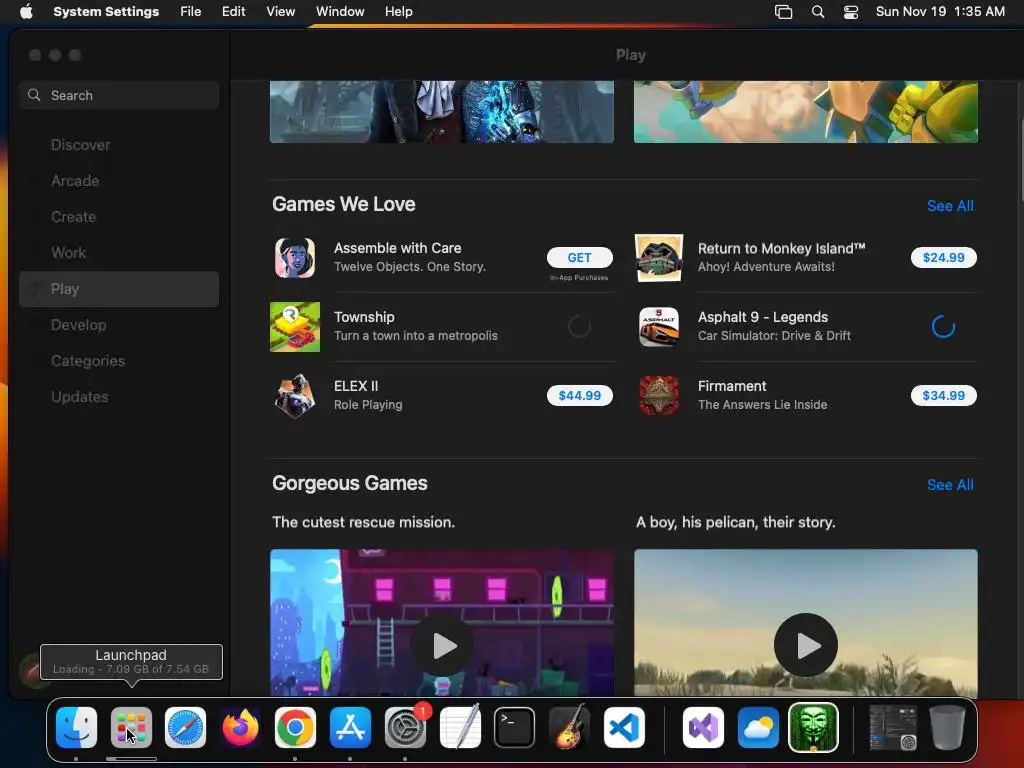Buy ELEX II for $44.99
This screenshot has height=768, width=1024.
579,396
